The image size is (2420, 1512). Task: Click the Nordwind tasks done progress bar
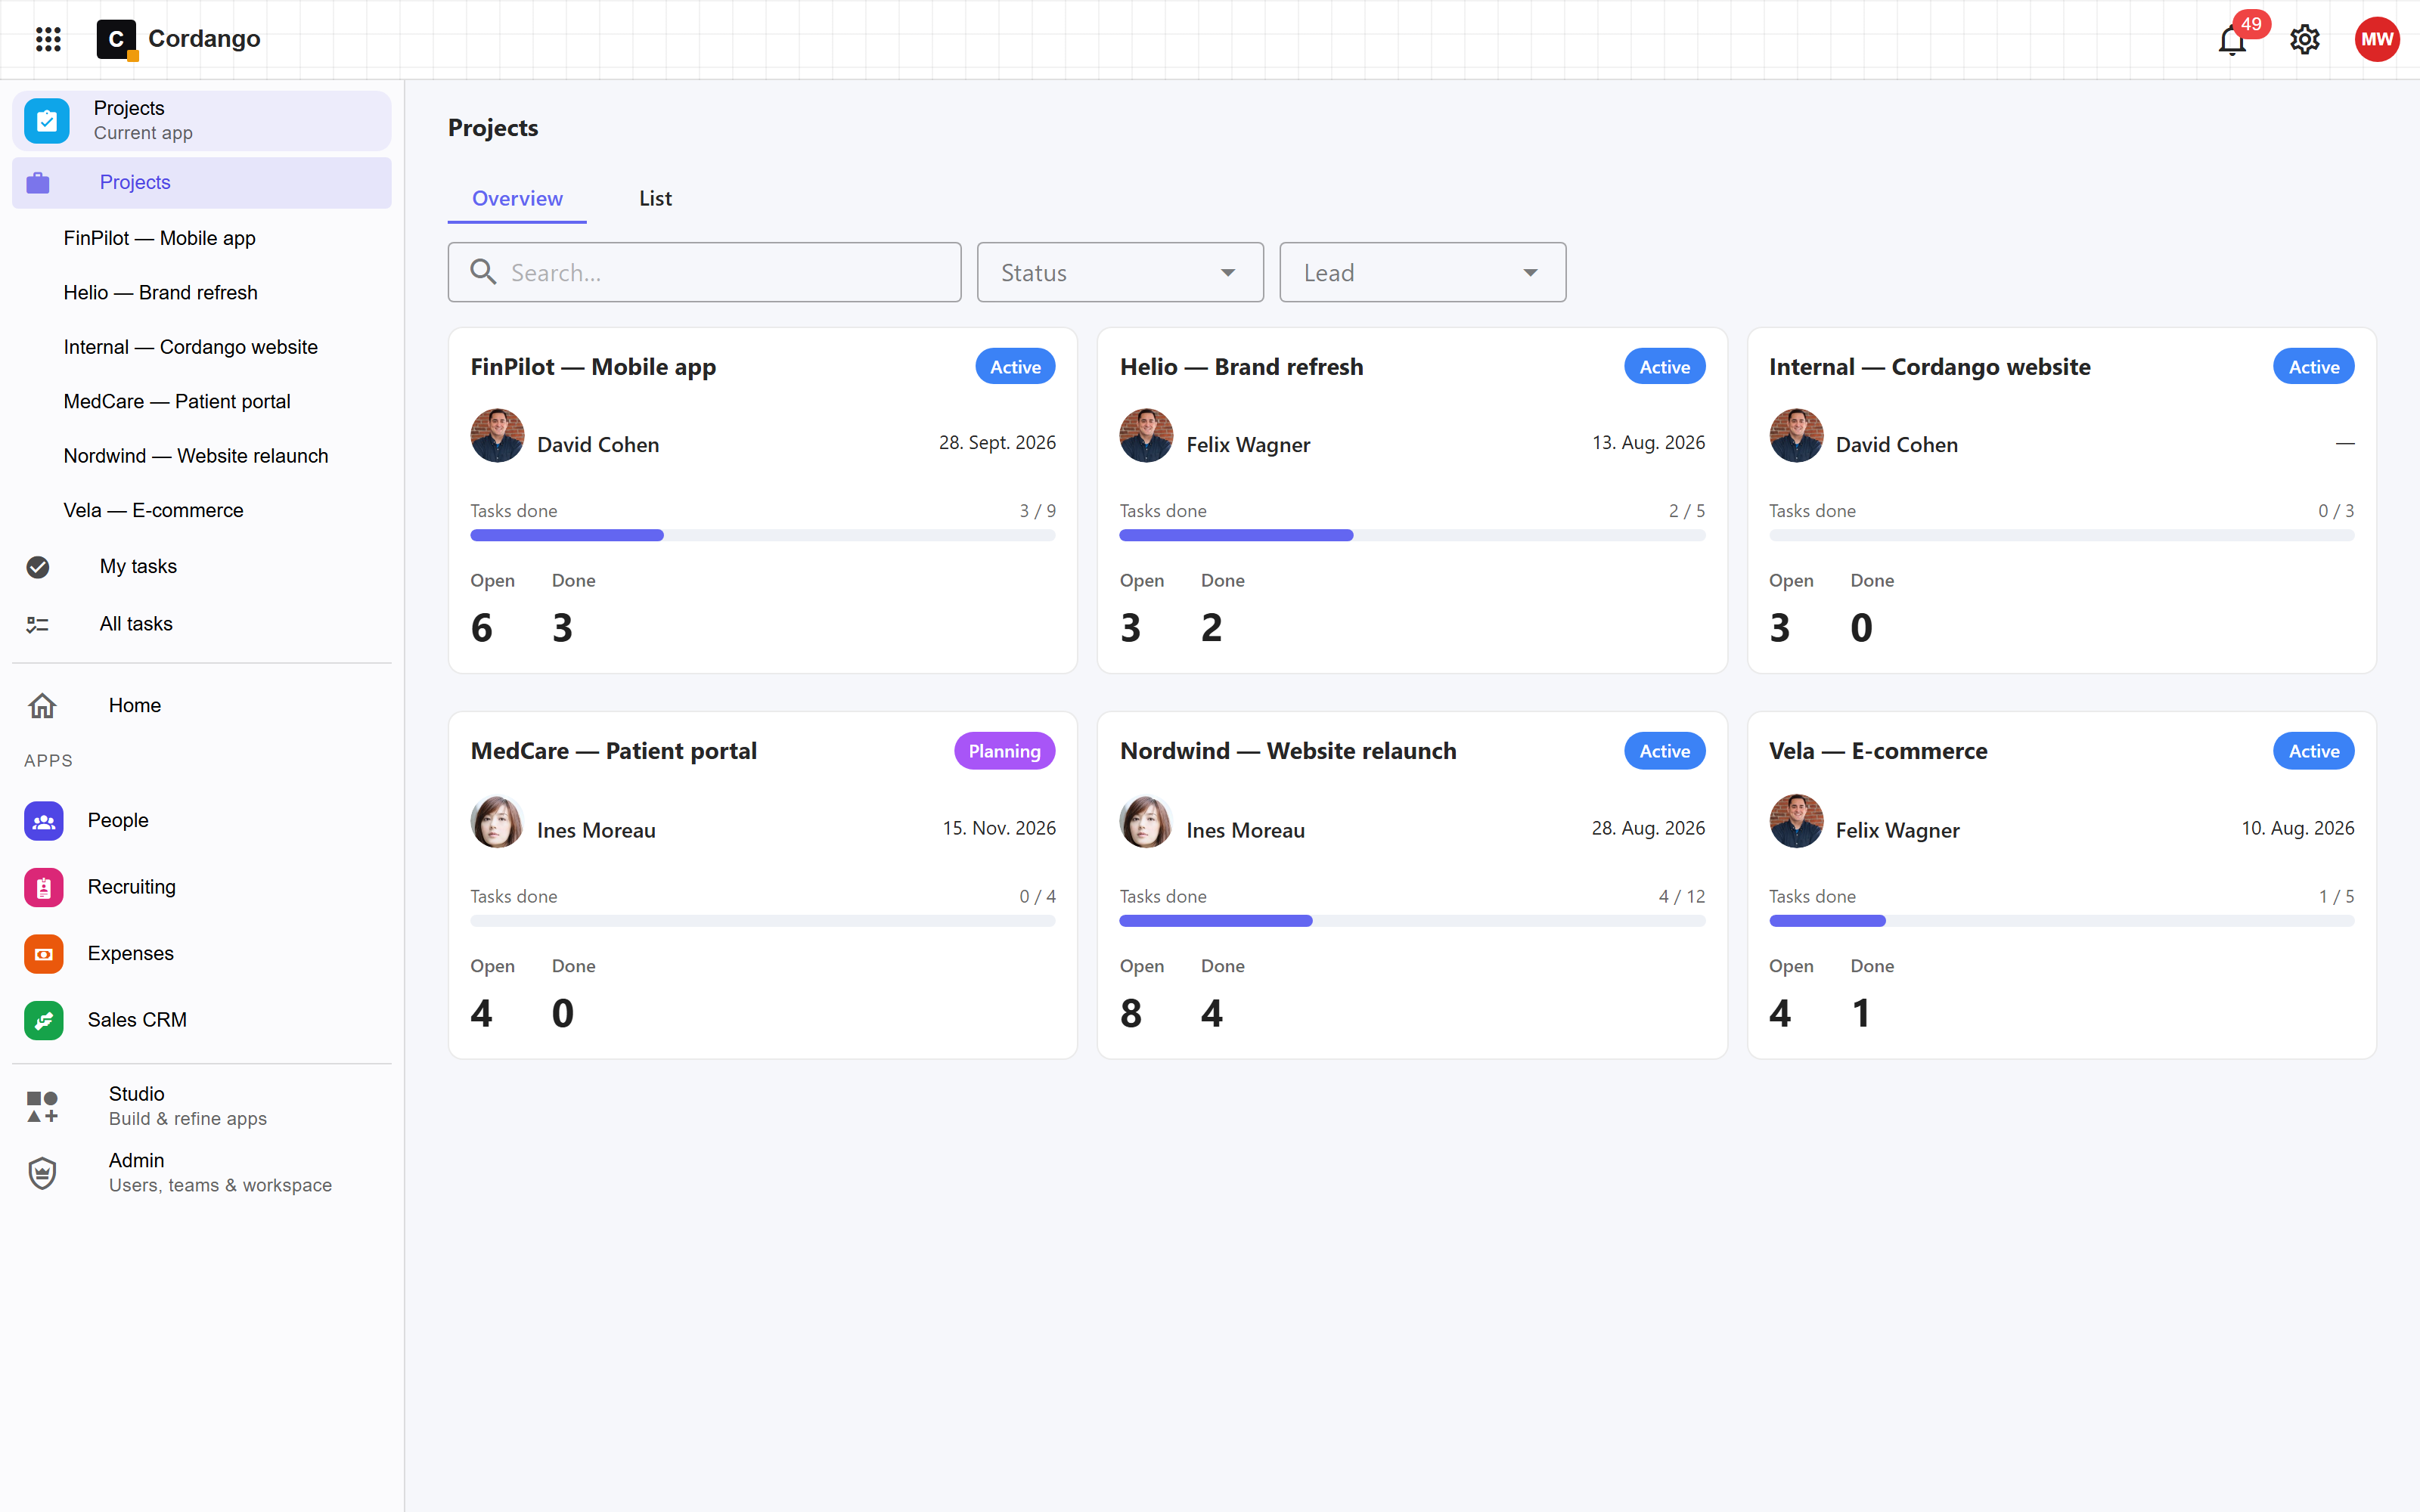(1412, 921)
